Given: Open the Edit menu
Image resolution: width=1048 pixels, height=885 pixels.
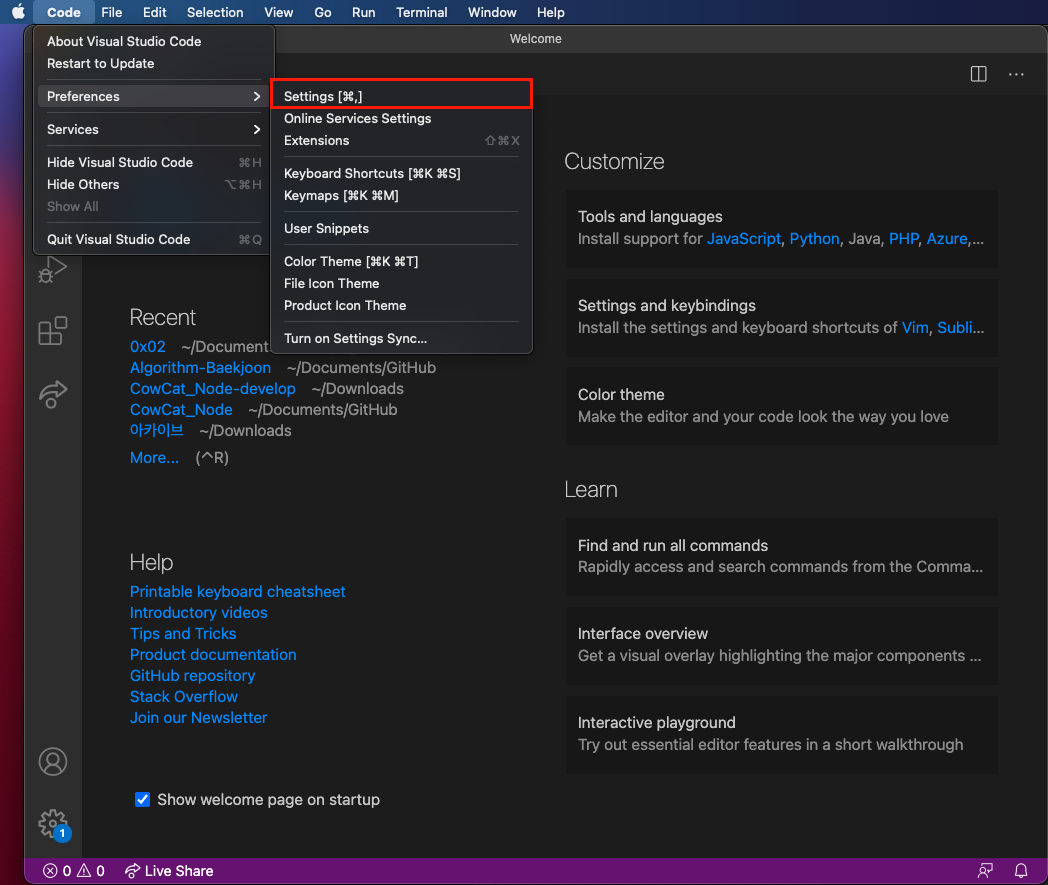Looking at the screenshot, I should tap(154, 12).
